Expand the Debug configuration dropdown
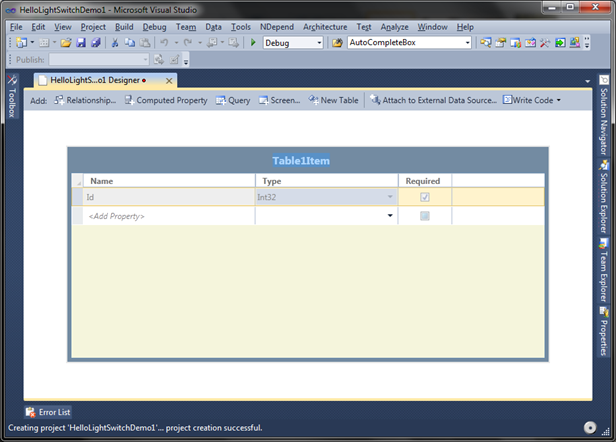 coord(319,42)
